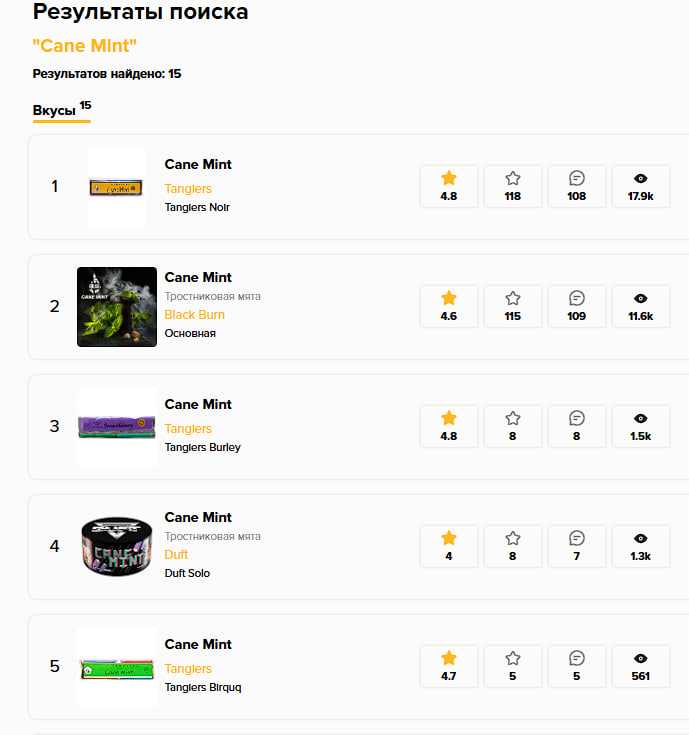The width and height of the screenshot is (689, 735).
Task: Click the filled star rating for Duft
Action: pos(449,538)
